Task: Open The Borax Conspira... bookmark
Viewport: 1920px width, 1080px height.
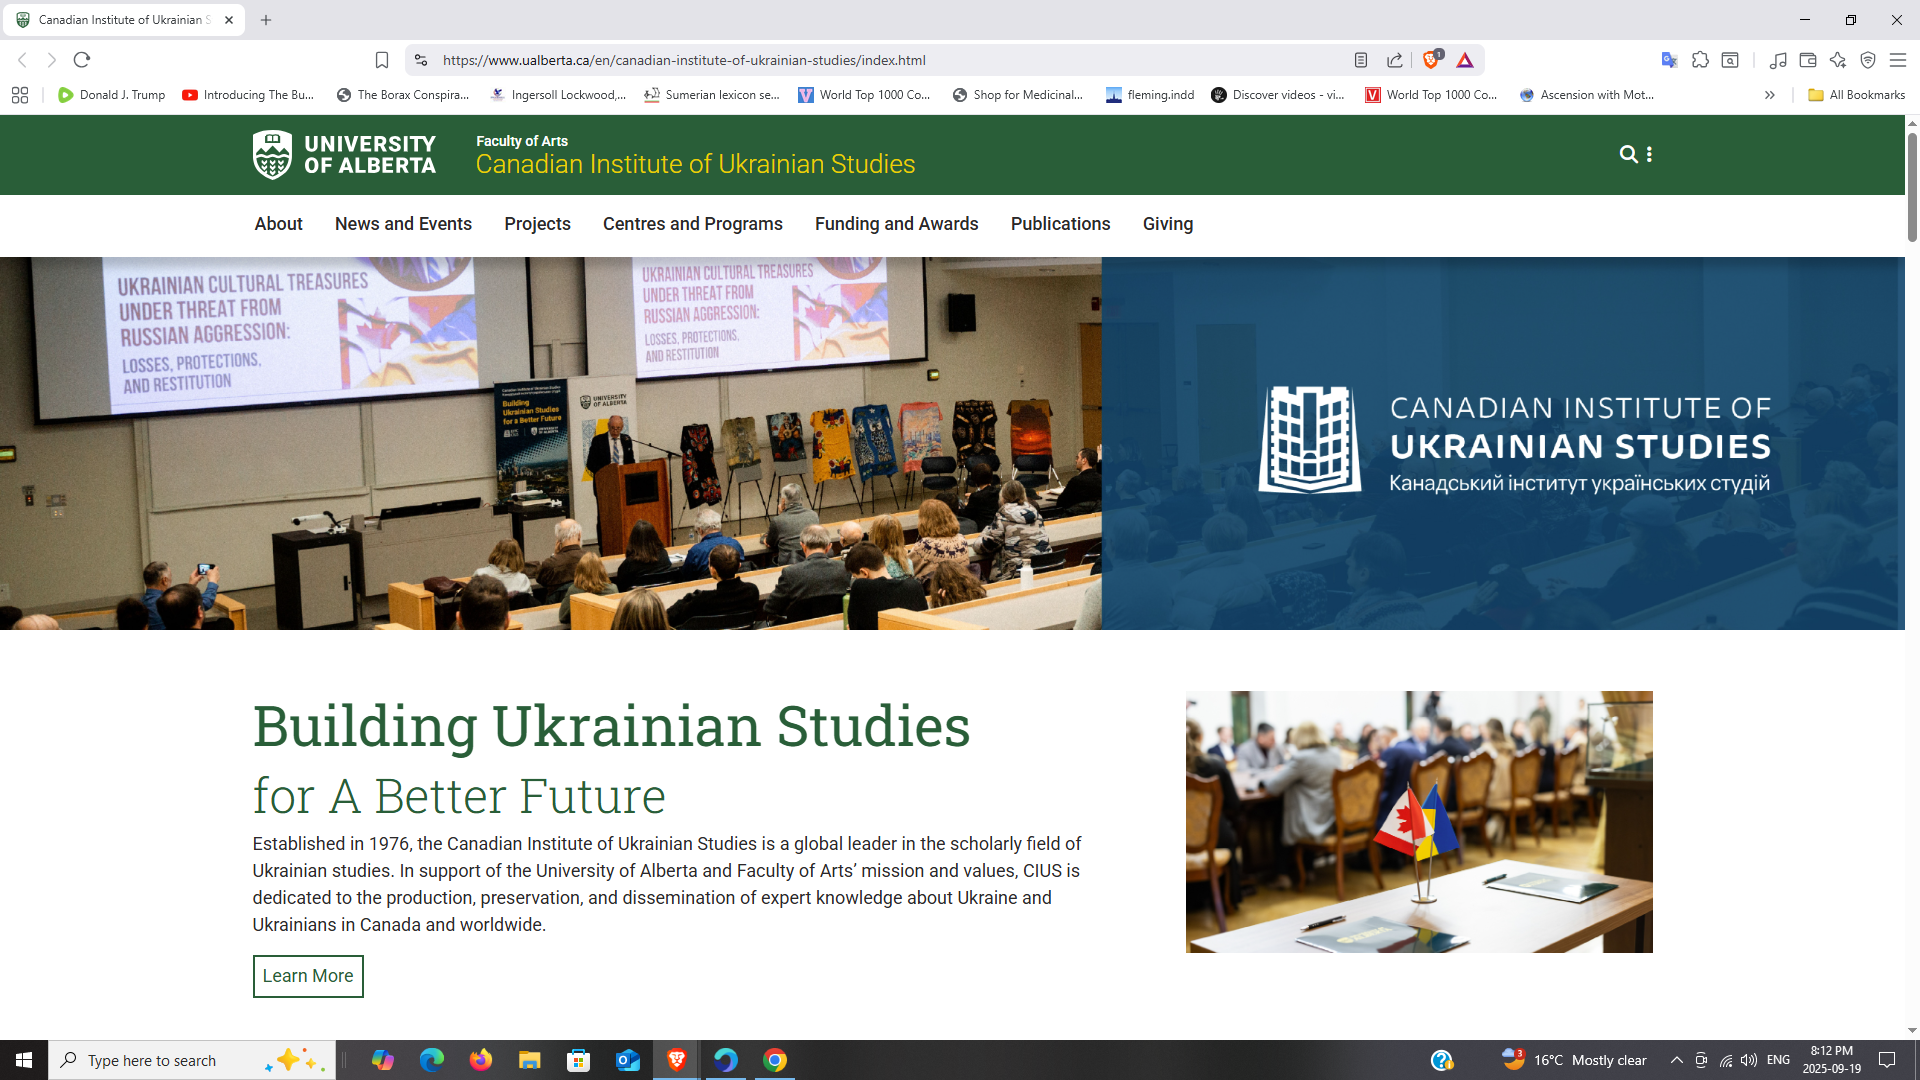Action: pos(403,95)
